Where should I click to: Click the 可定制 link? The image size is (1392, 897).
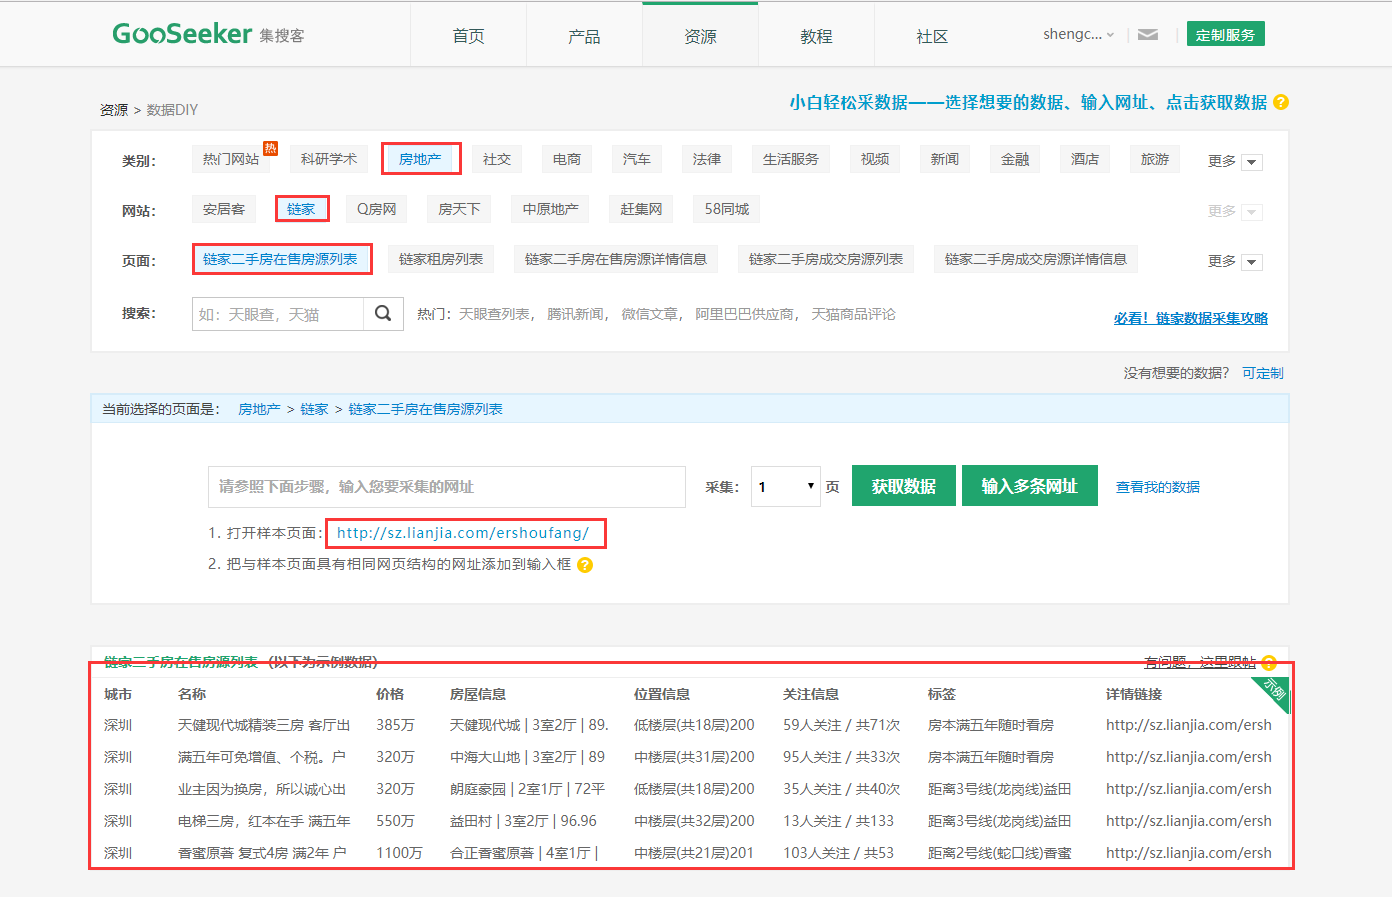pyautogui.click(x=1263, y=373)
